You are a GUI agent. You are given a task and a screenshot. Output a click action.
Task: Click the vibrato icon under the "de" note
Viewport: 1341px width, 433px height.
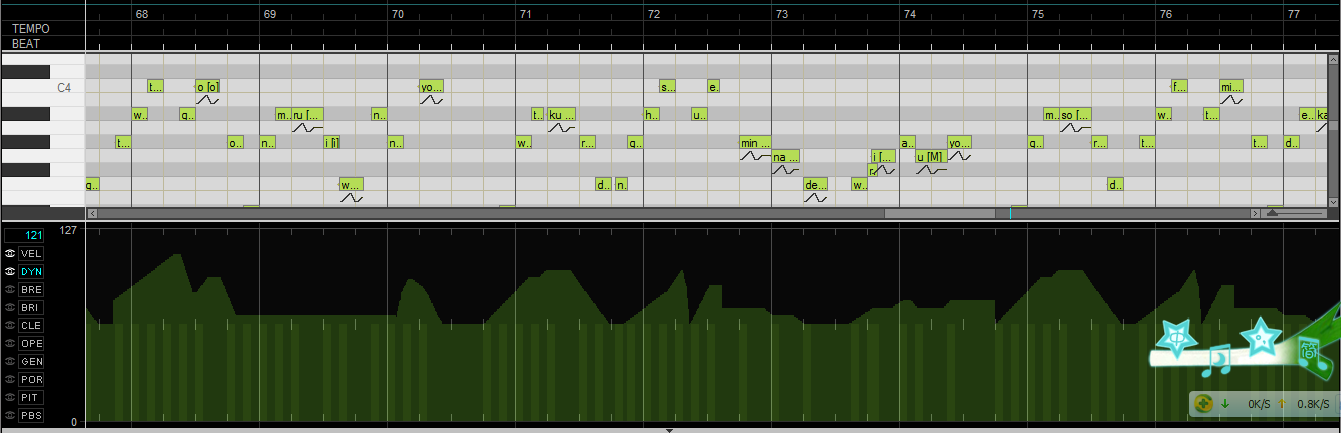[x=816, y=198]
